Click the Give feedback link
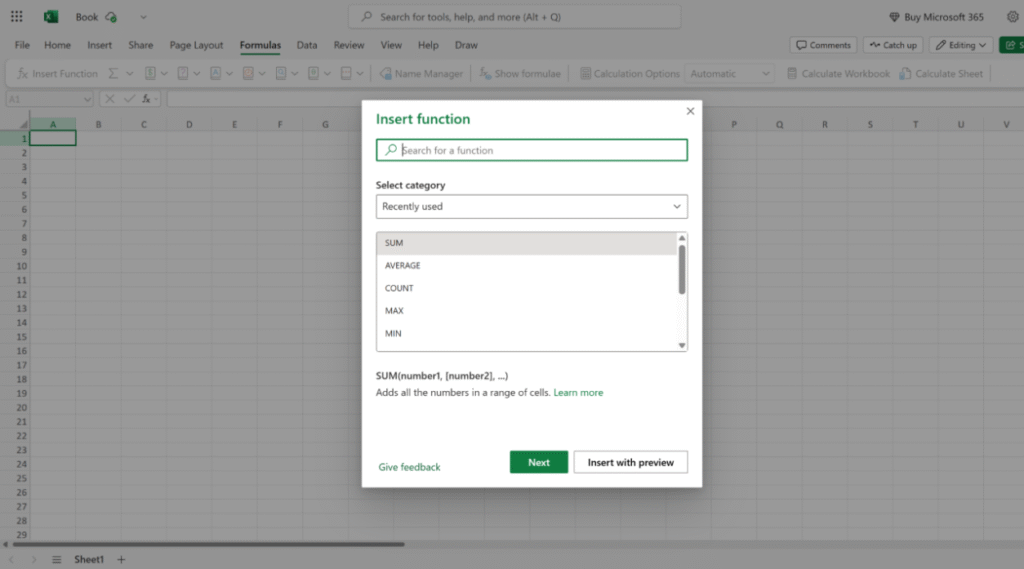This screenshot has width=1024, height=569. click(x=409, y=467)
